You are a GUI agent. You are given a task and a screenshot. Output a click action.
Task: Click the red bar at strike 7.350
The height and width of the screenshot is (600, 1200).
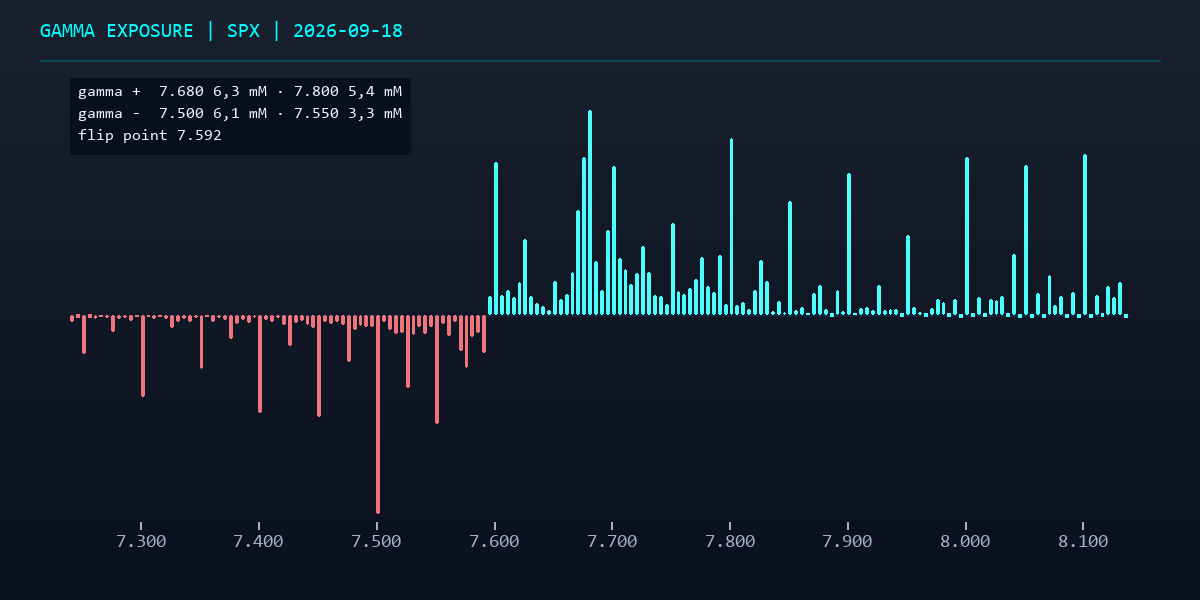coord(202,342)
